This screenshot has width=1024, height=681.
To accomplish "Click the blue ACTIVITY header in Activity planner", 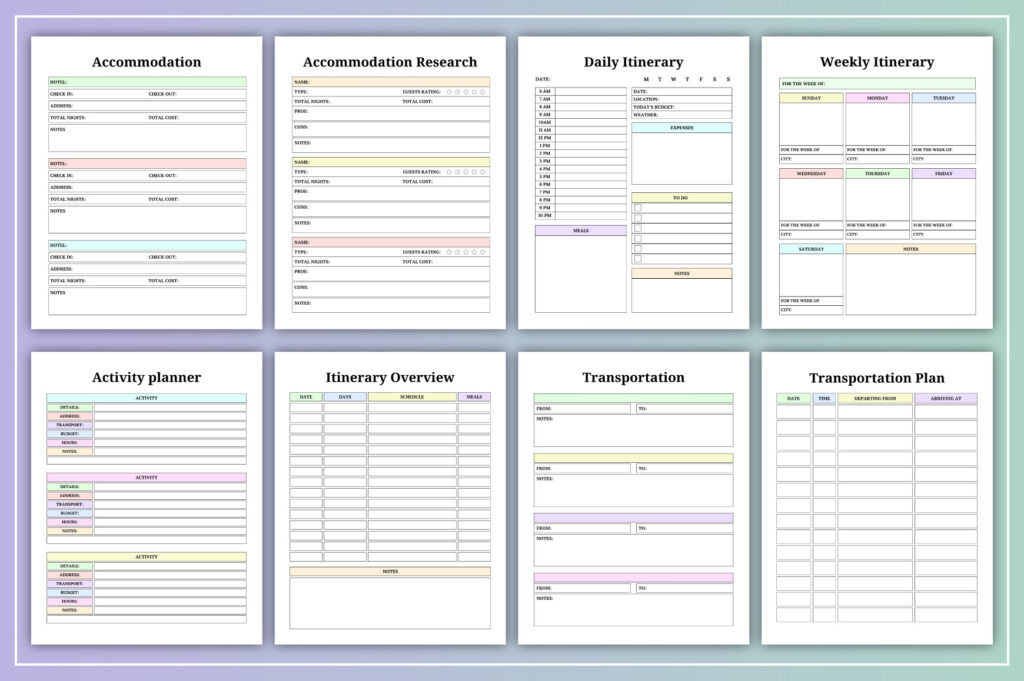I will click(x=146, y=398).
